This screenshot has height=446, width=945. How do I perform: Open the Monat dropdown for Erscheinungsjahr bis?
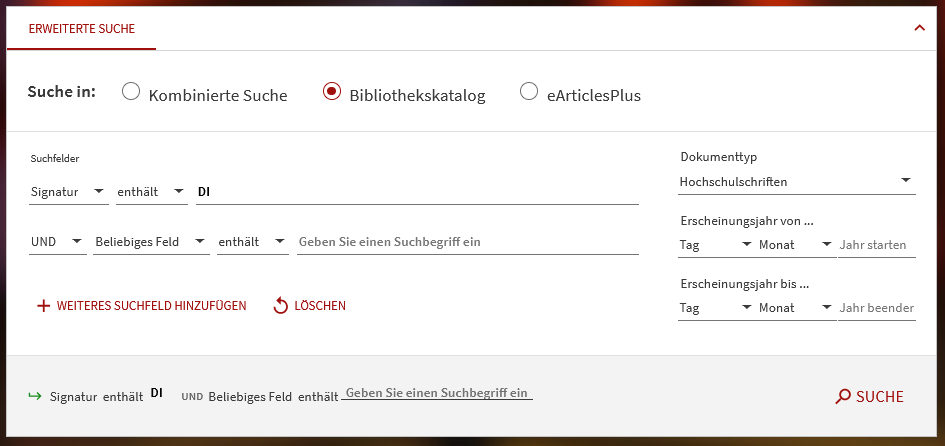coord(795,308)
